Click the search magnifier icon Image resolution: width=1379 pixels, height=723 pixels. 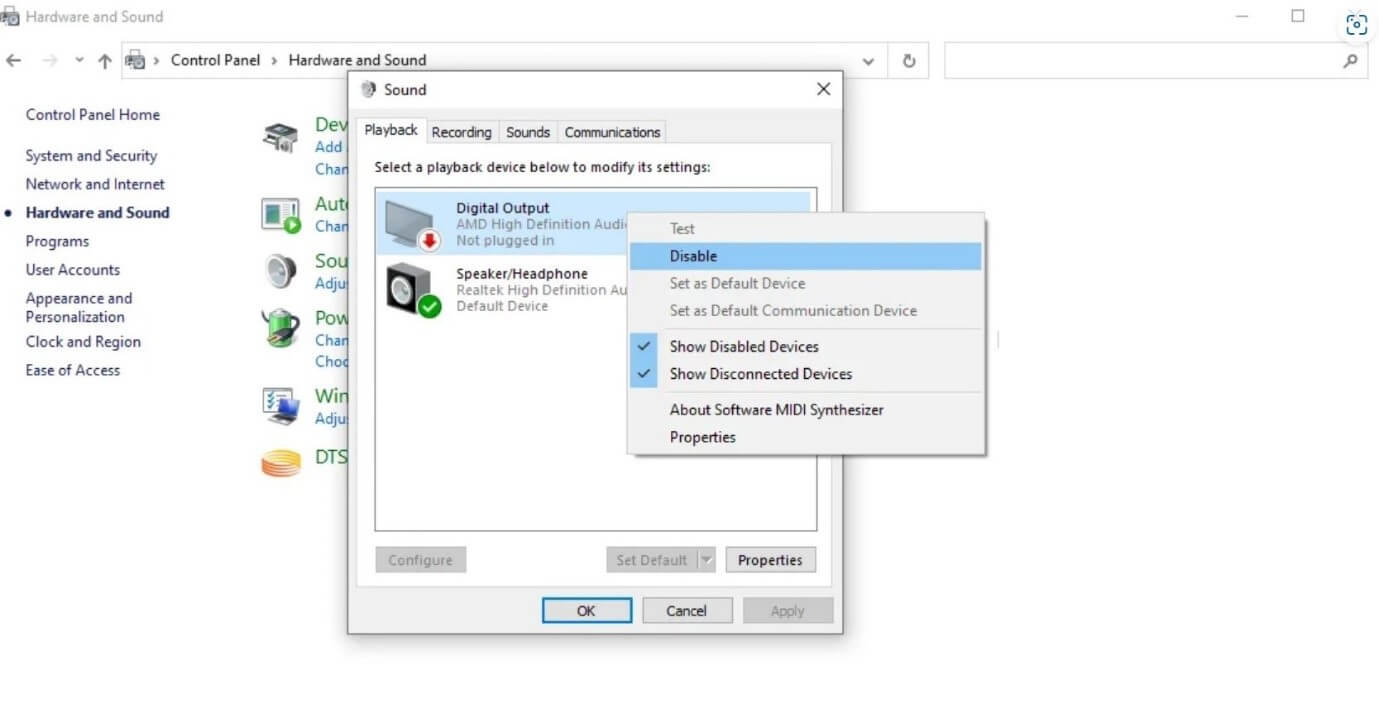click(x=1352, y=61)
